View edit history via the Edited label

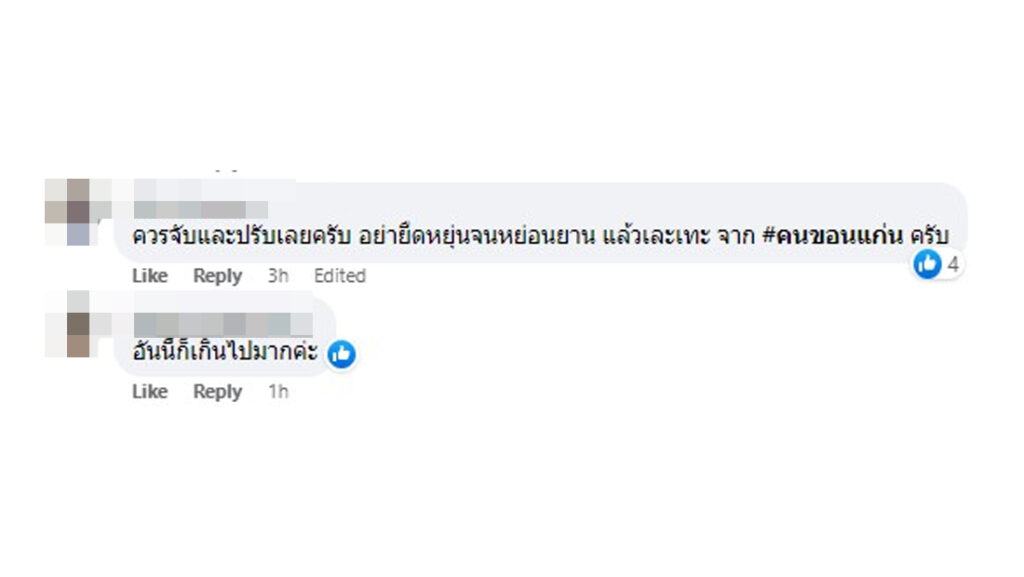tap(340, 276)
